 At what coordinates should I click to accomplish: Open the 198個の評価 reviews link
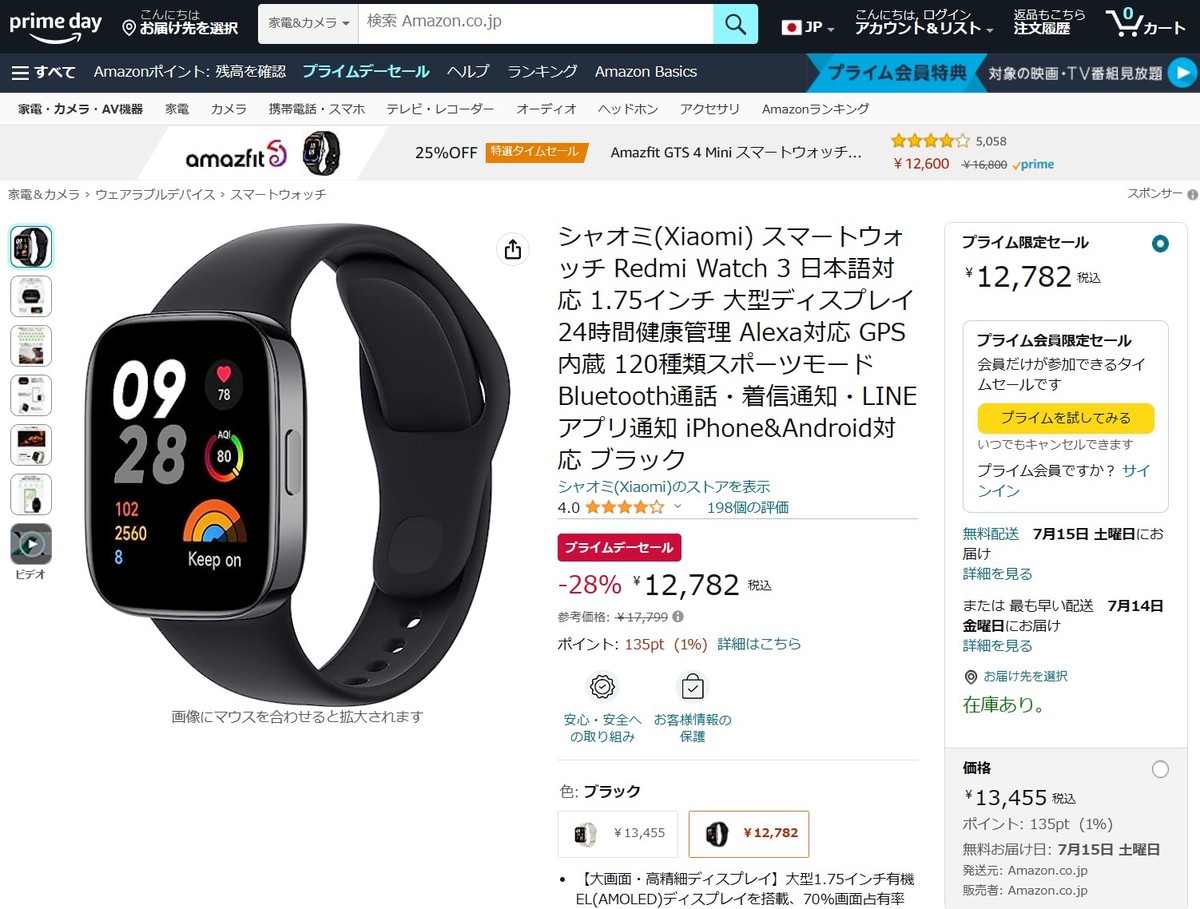(747, 507)
